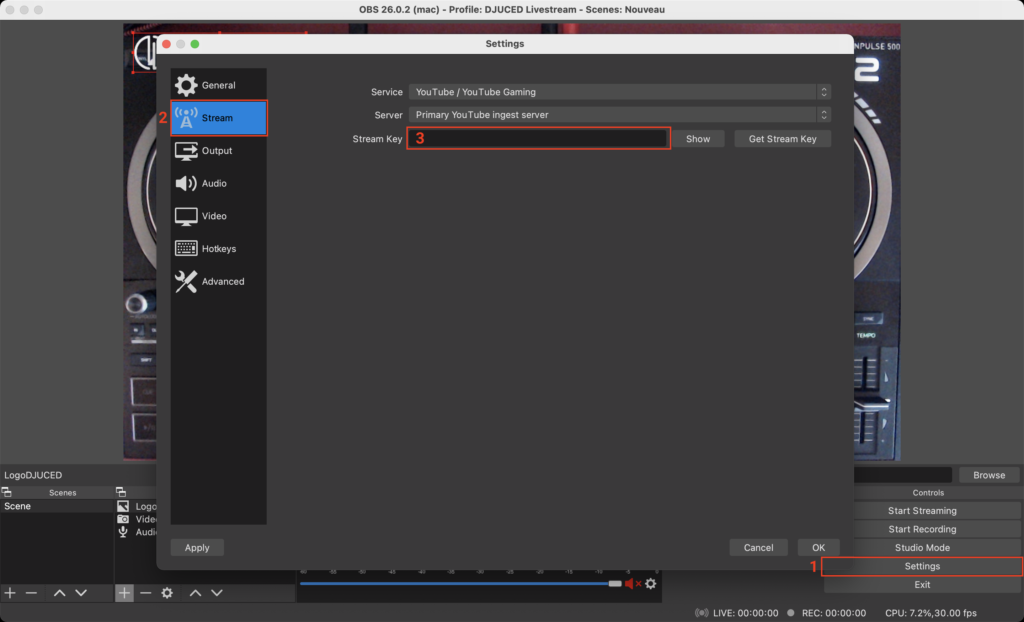This screenshot has height=622, width=1024.
Task: Show the hidden stream key
Action: tap(698, 139)
